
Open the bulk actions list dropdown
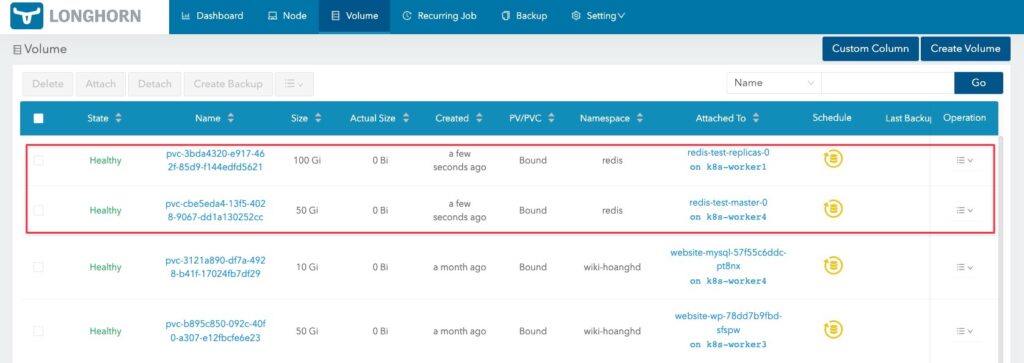coord(294,84)
